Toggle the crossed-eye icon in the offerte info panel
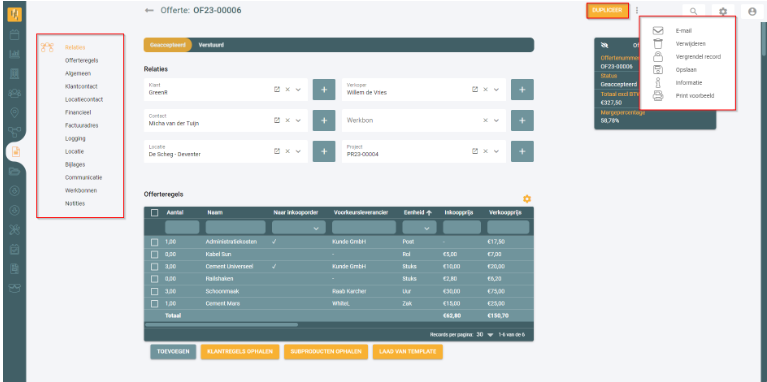Viewport: 767px width, 382px height. (x=605, y=45)
